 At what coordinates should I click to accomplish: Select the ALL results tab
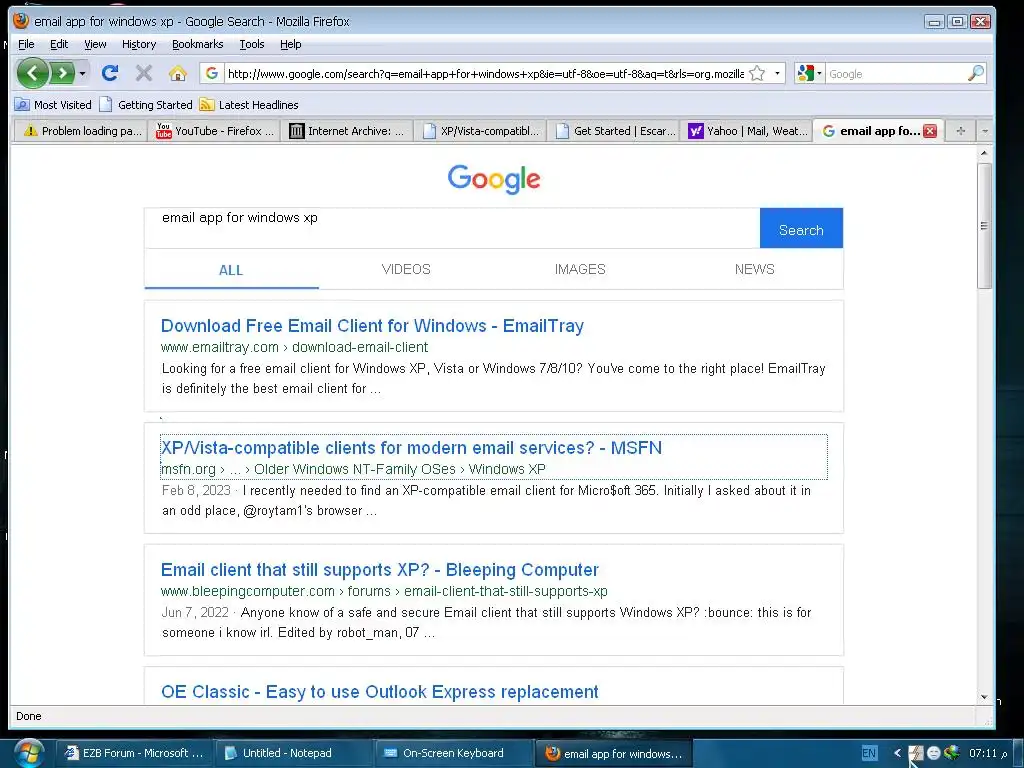(x=231, y=270)
